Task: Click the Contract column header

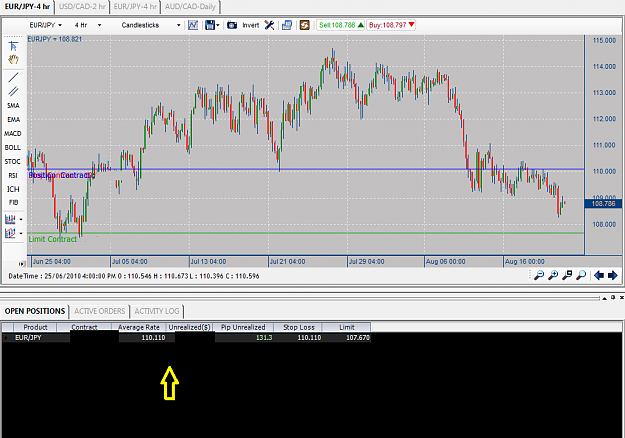Action: pos(84,327)
